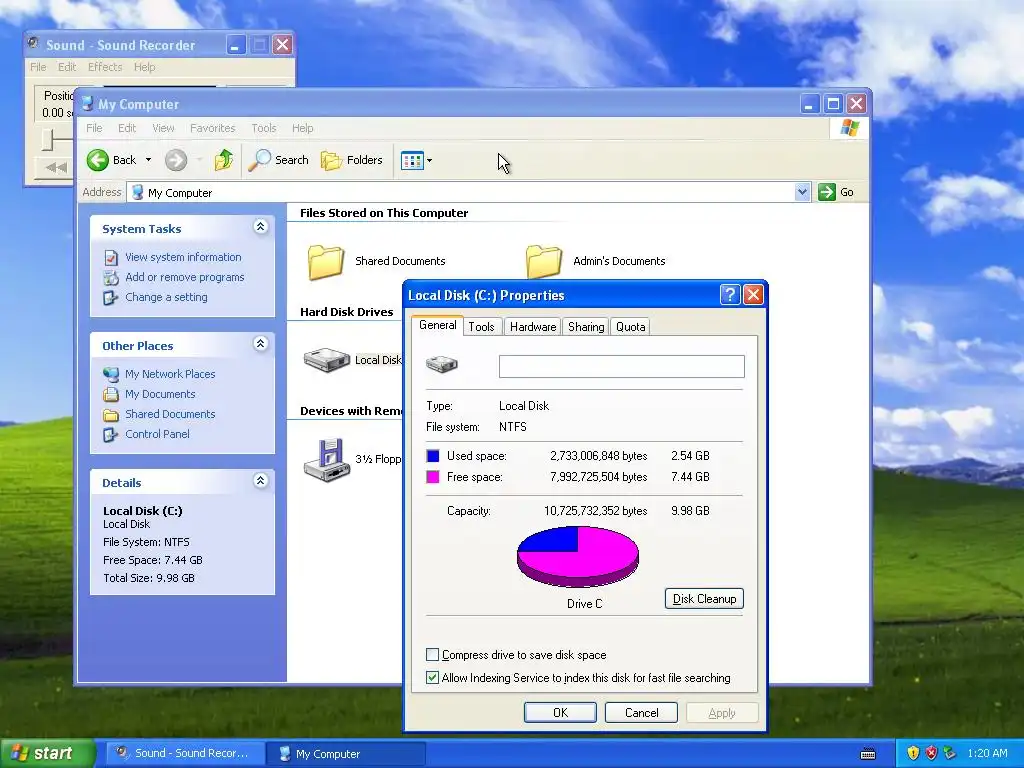Click Add or remove programs icon

[111, 278]
